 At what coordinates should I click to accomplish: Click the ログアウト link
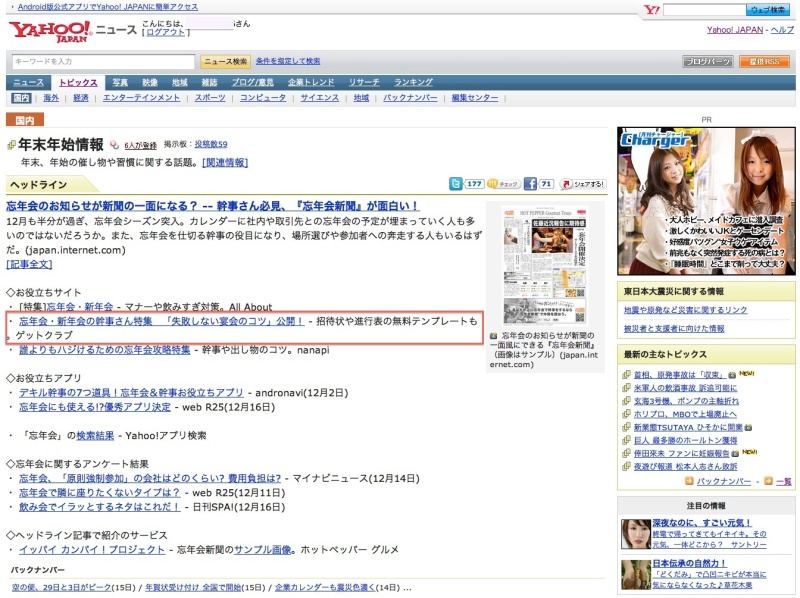[x=164, y=33]
